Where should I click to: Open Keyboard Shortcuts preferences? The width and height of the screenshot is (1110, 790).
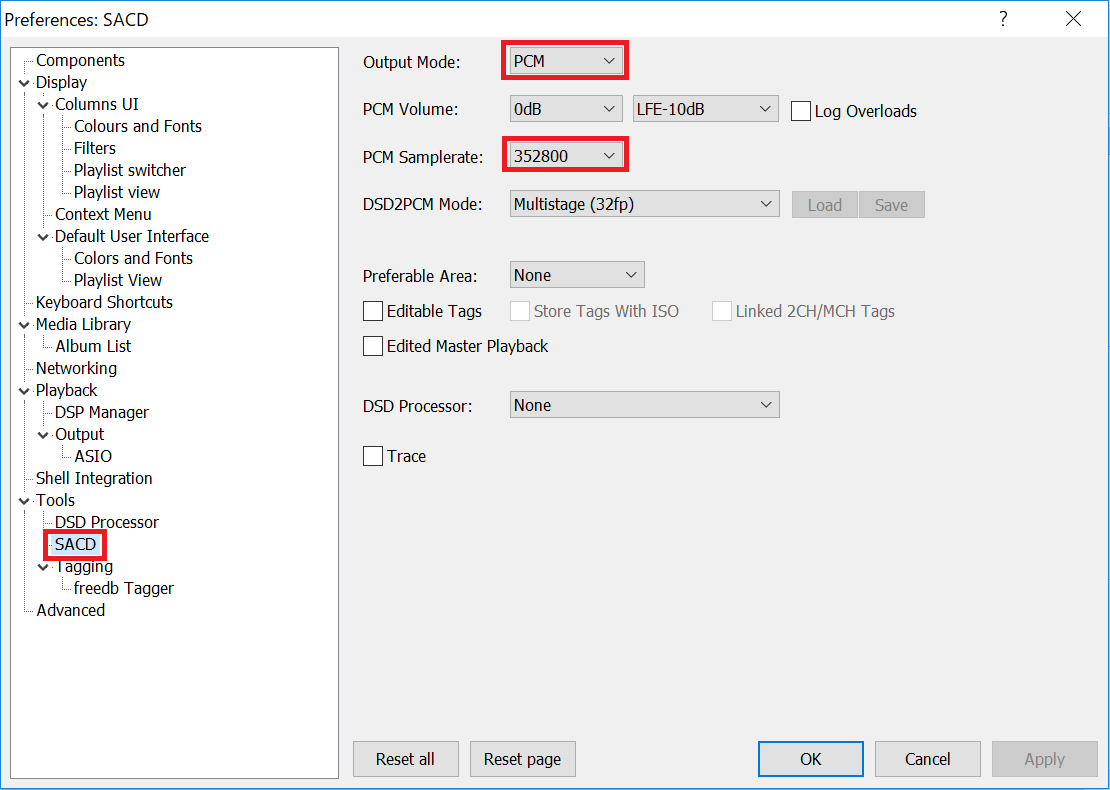pos(104,302)
